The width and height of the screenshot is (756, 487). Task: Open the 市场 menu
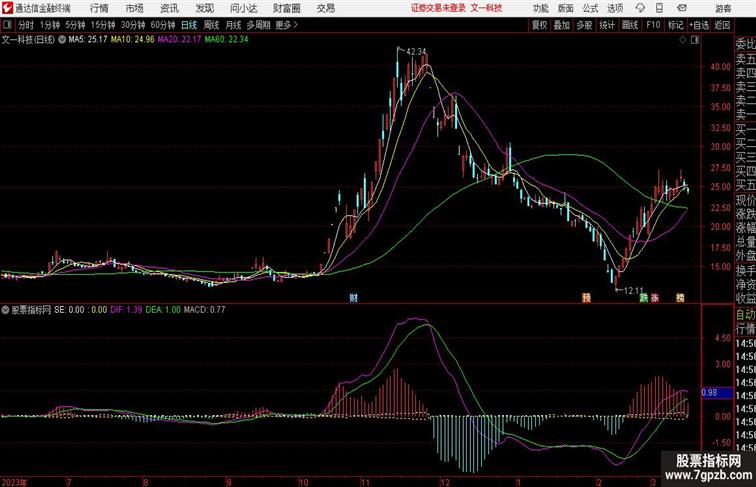click(135, 8)
